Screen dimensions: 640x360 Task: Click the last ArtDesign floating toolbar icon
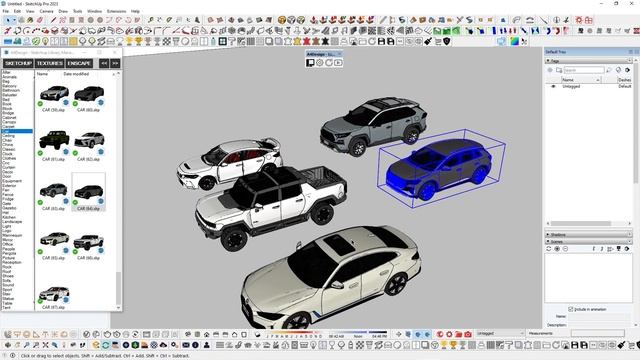[338, 62]
